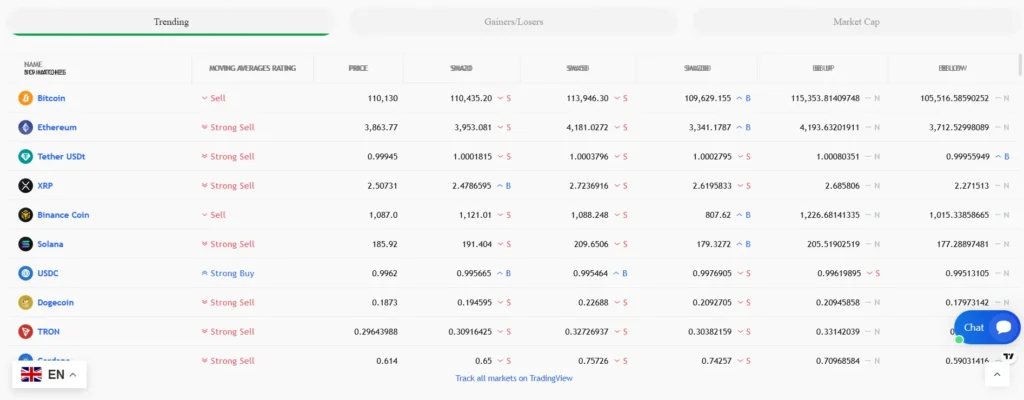1024x400 pixels.
Task: Switch to the Market Cap tab
Action: pyautogui.click(x=856, y=21)
